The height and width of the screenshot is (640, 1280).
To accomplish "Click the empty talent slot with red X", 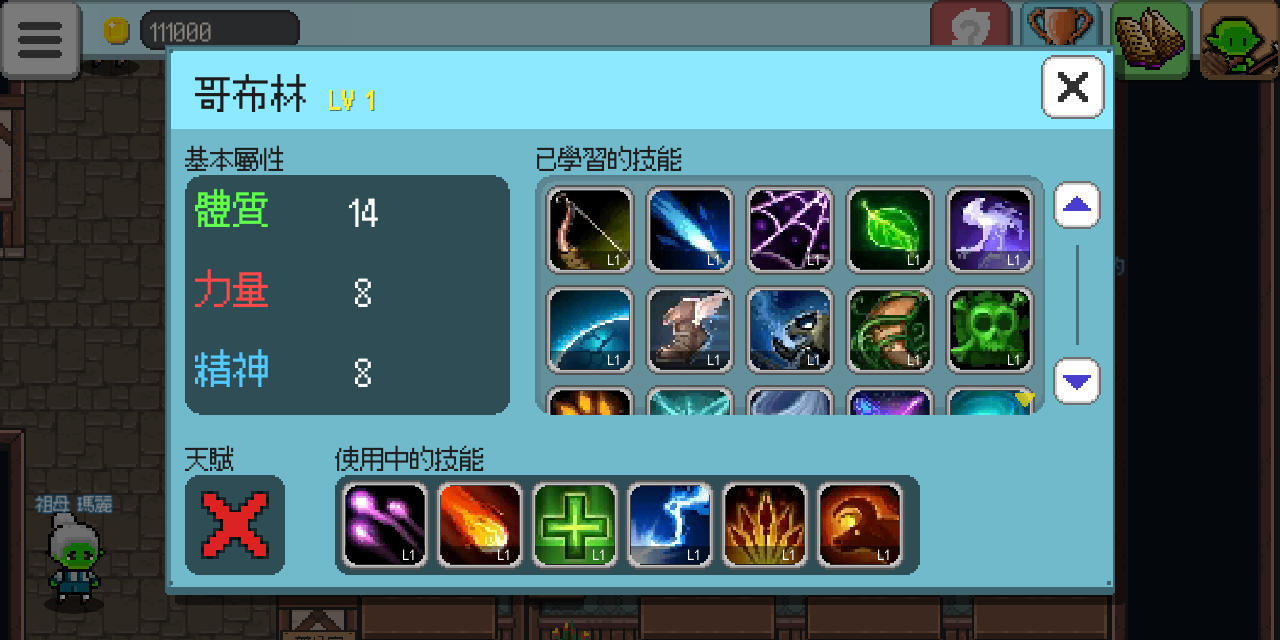I will [235, 525].
